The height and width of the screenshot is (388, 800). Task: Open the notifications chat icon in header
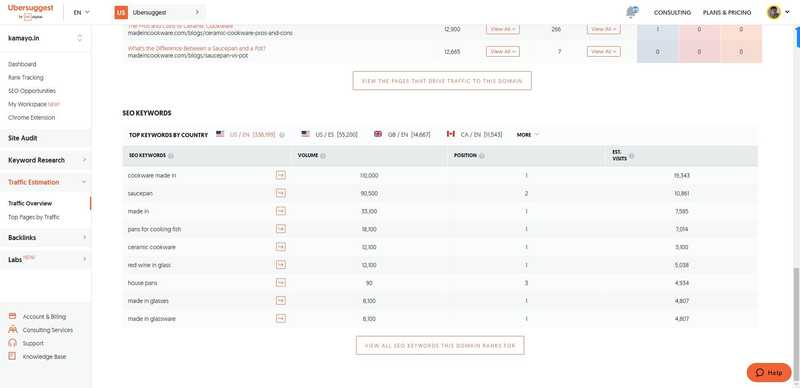(632, 12)
